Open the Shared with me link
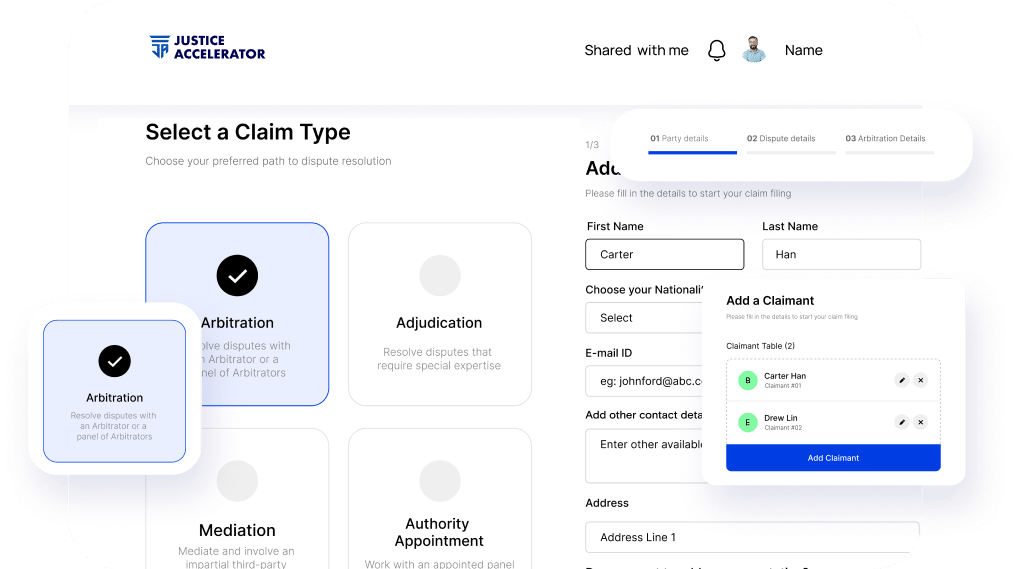1019x569 pixels. (x=636, y=51)
